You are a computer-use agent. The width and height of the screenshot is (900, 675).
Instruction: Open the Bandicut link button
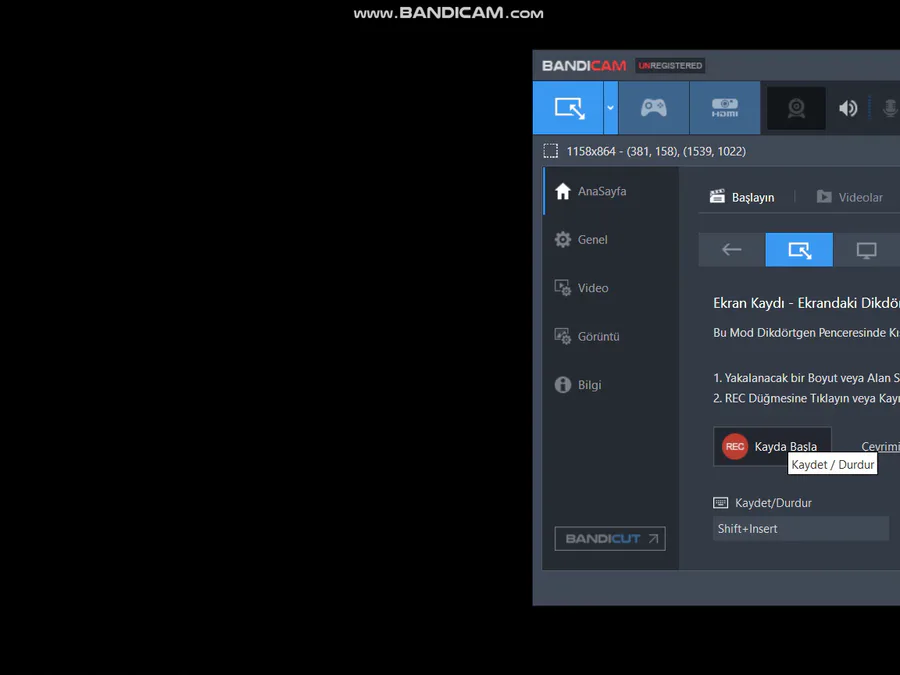(610, 538)
